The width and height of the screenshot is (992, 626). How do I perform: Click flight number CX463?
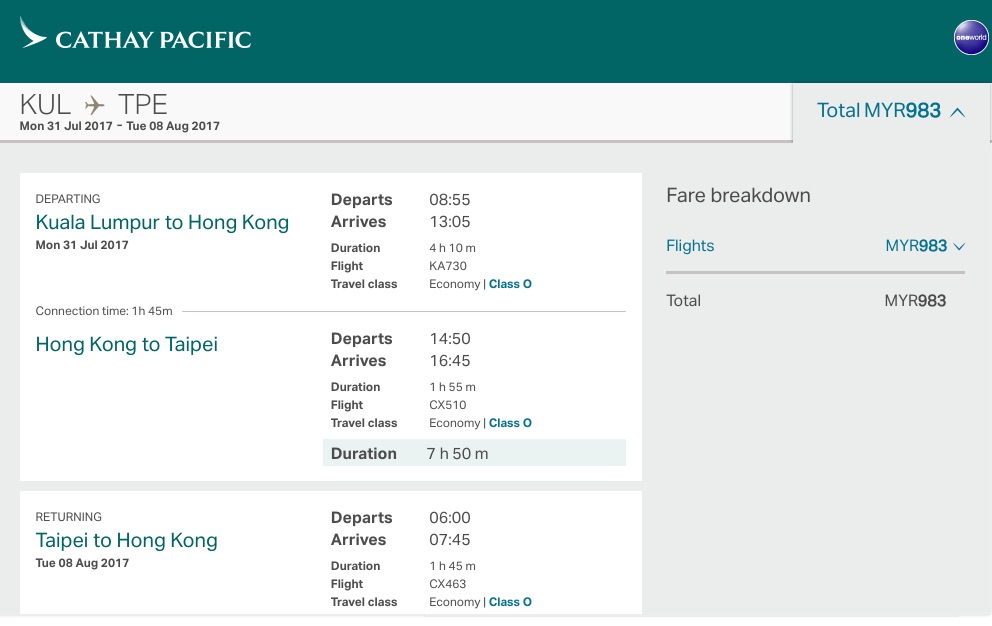point(447,584)
